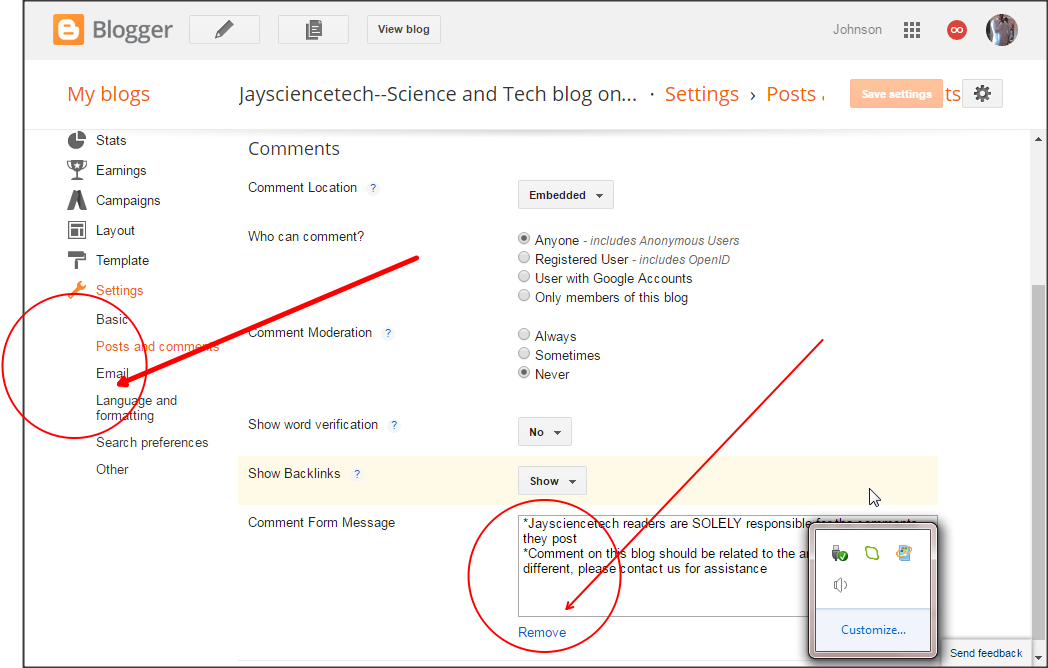This screenshot has height=668, width=1048.
Task: Click the Remove link under Comment Form Message
Action: point(541,632)
